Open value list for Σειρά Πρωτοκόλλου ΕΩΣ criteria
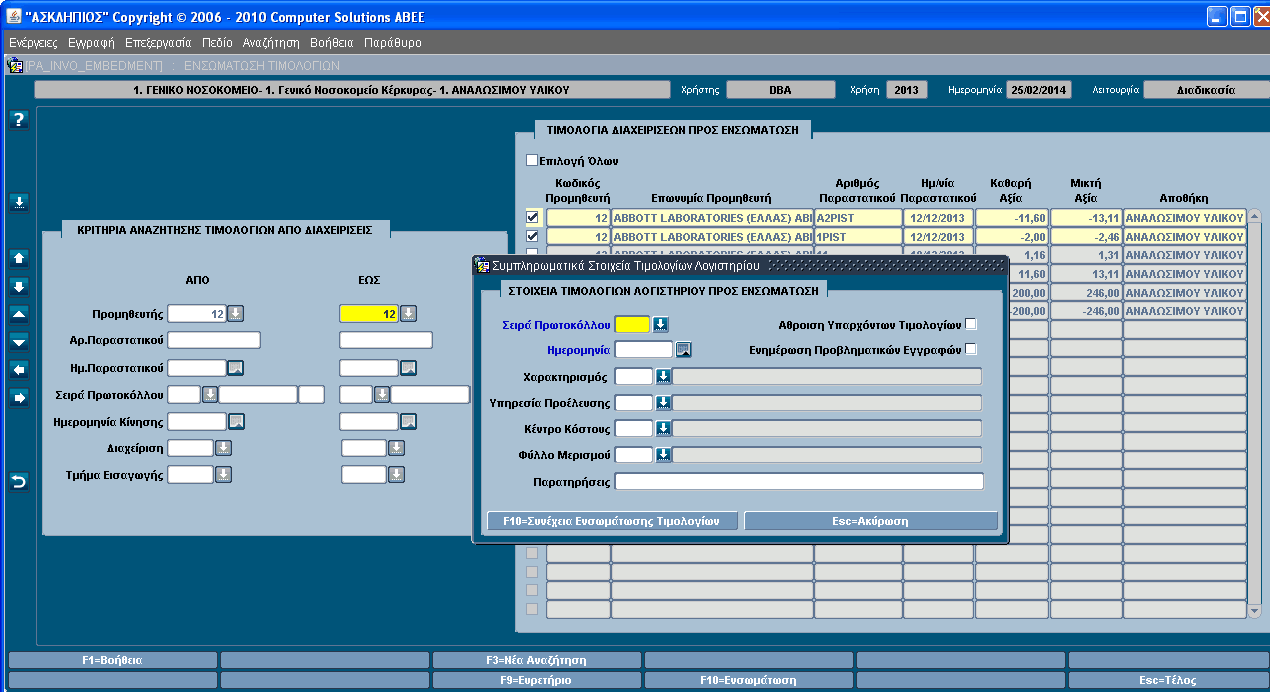Screen dimensions: 1270x692 (x=382, y=395)
